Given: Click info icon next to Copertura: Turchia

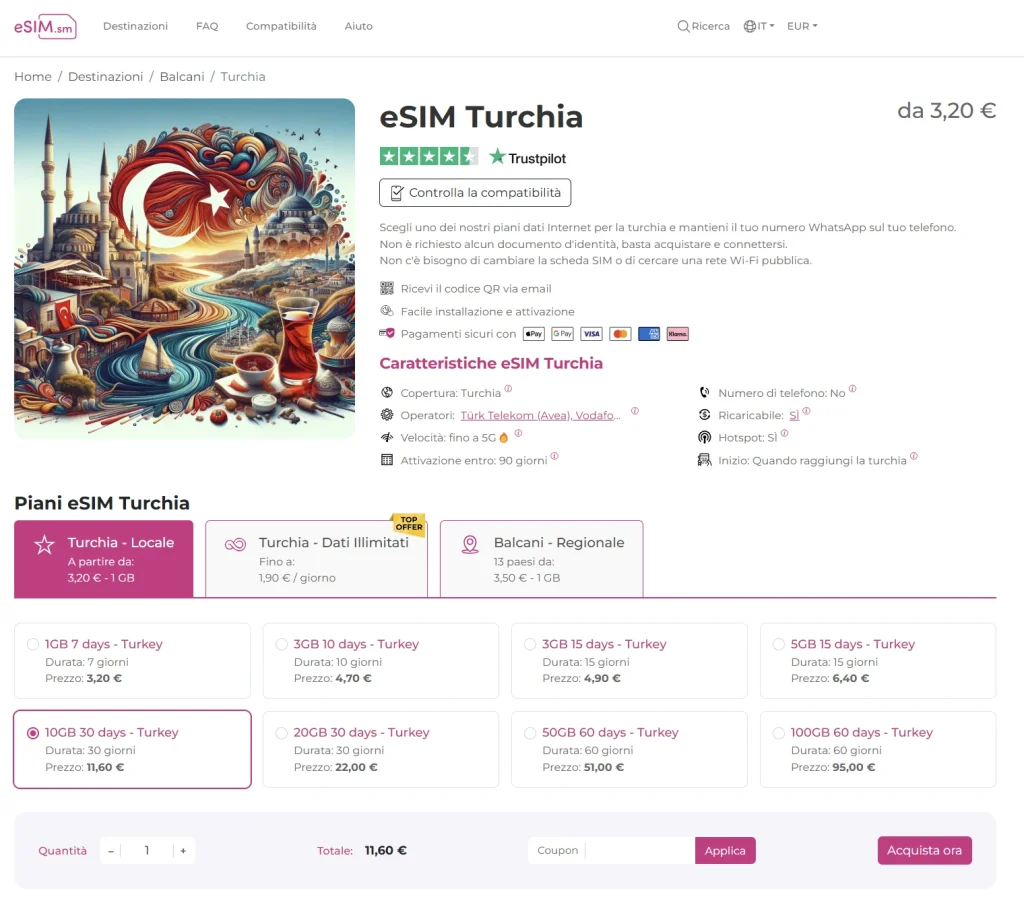Looking at the screenshot, I should (x=508, y=388).
